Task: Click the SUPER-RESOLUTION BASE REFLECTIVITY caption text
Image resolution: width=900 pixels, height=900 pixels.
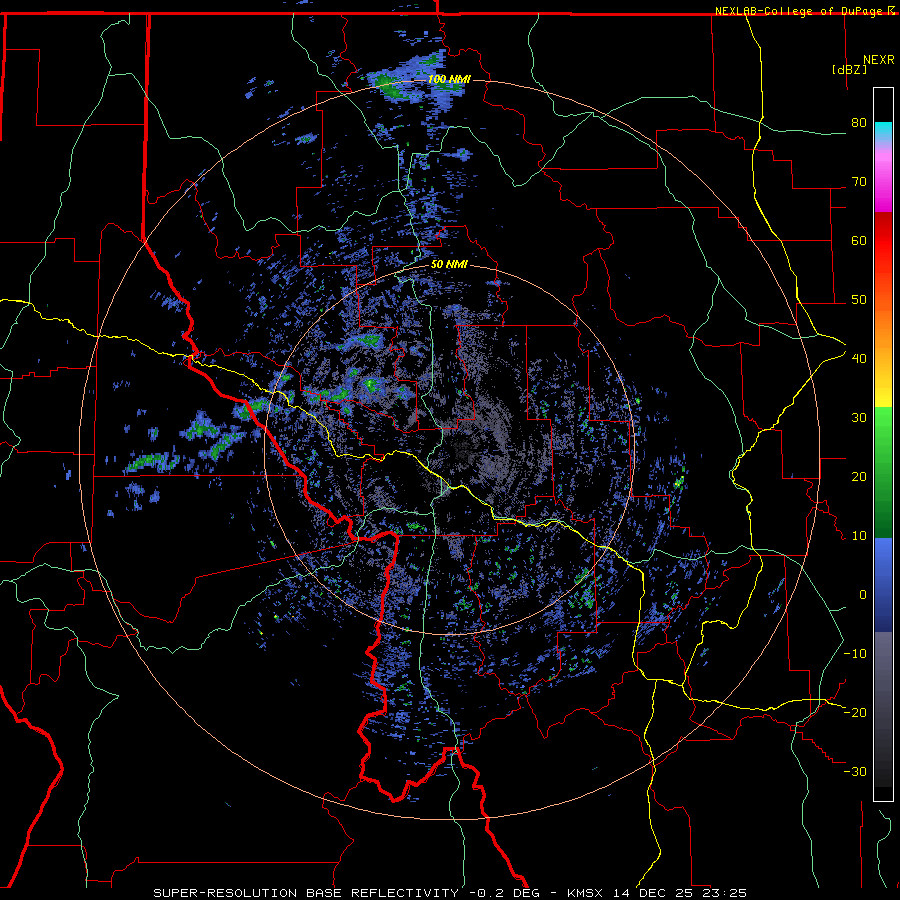Action: tap(305, 893)
